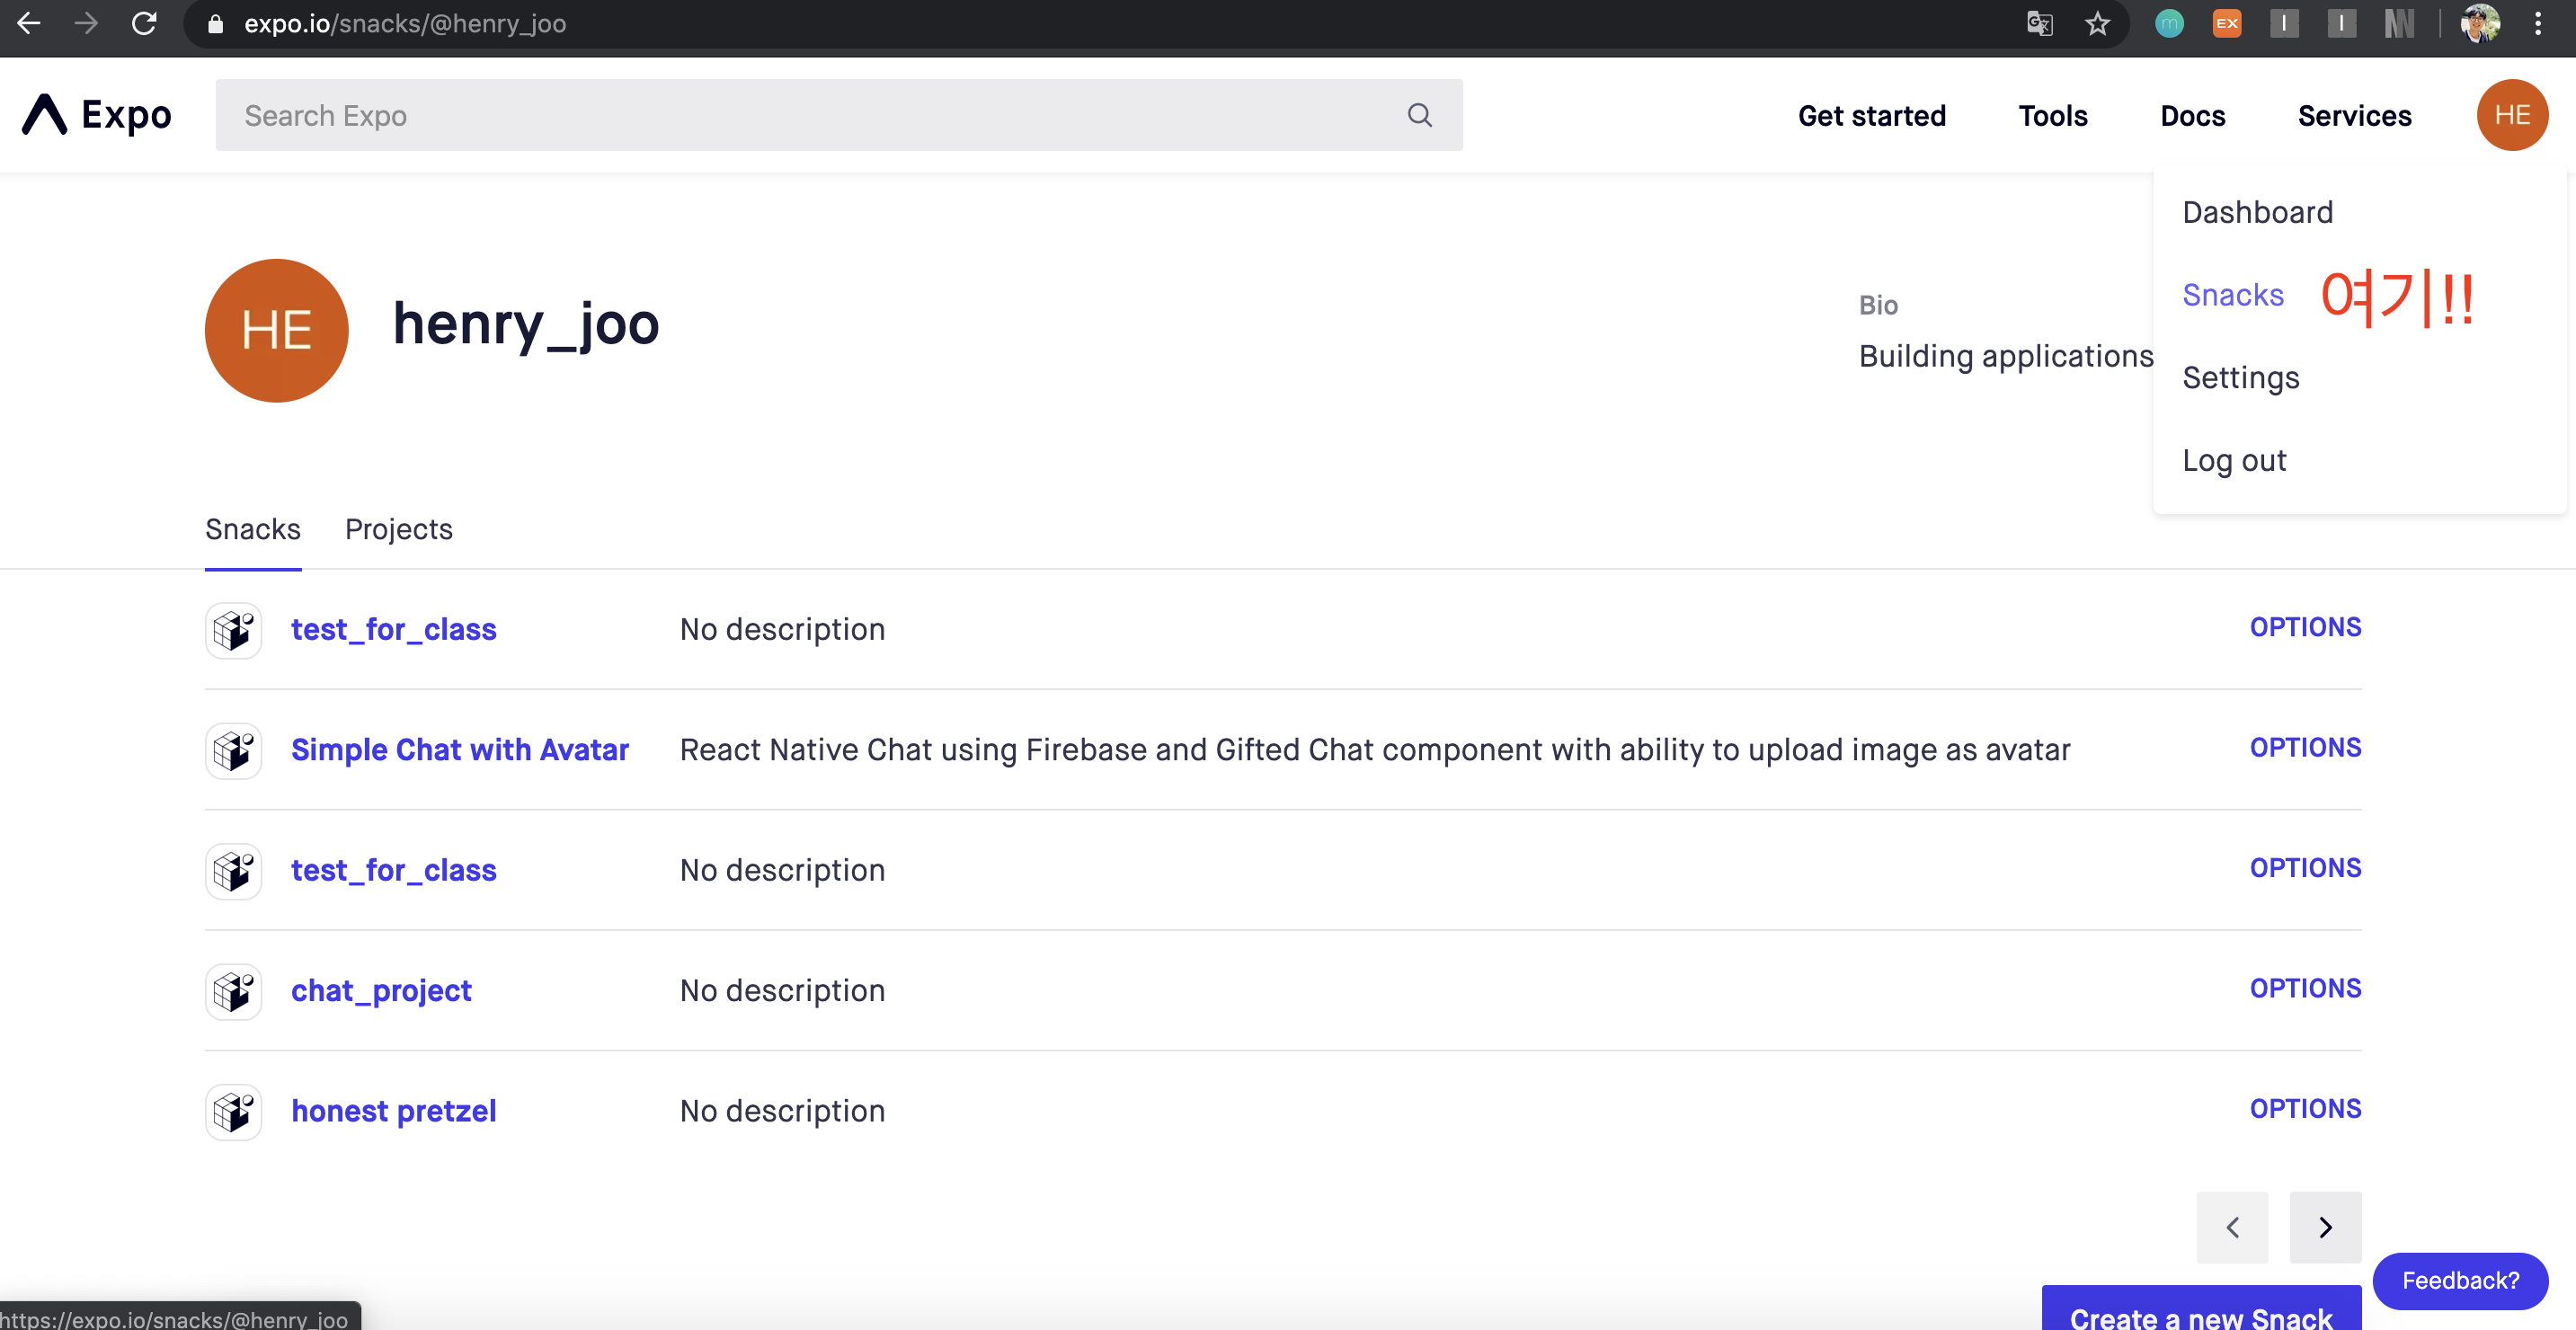Open the honest pretzel snack link
Viewport: 2576px width, 1330px height.
tap(393, 1111)
